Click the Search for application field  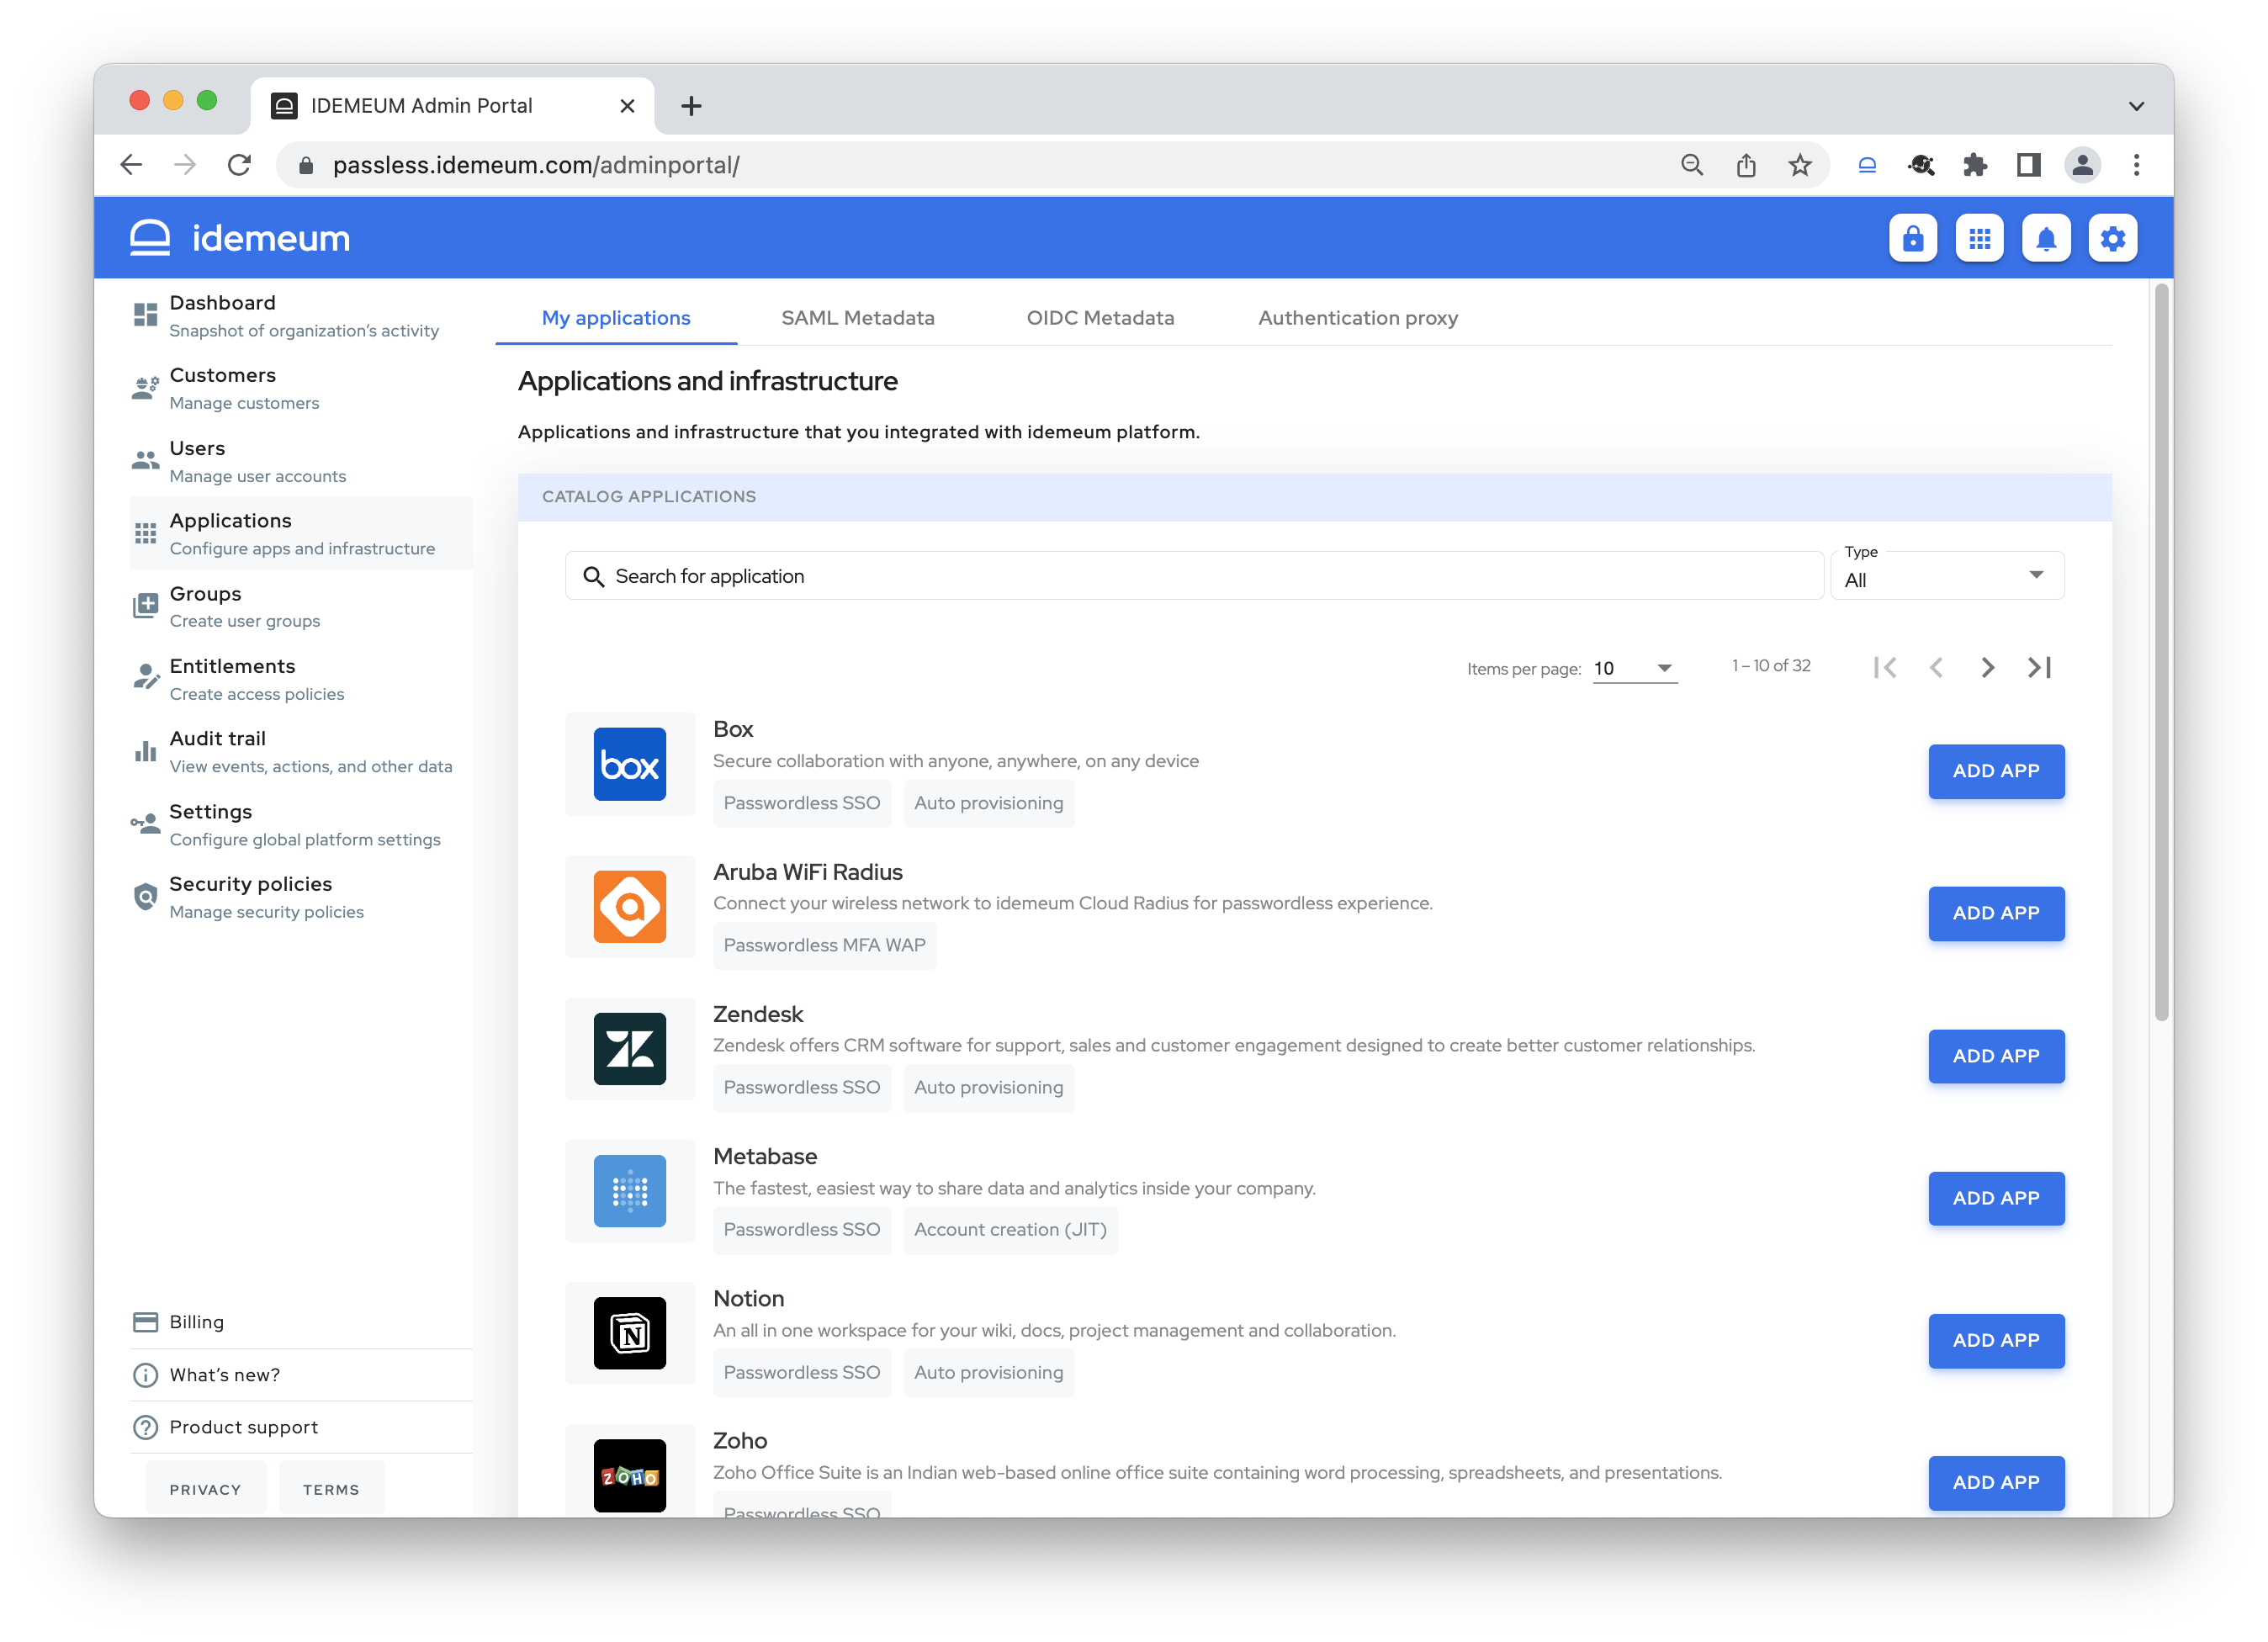pyautogui.click(x=1194, y=576)
